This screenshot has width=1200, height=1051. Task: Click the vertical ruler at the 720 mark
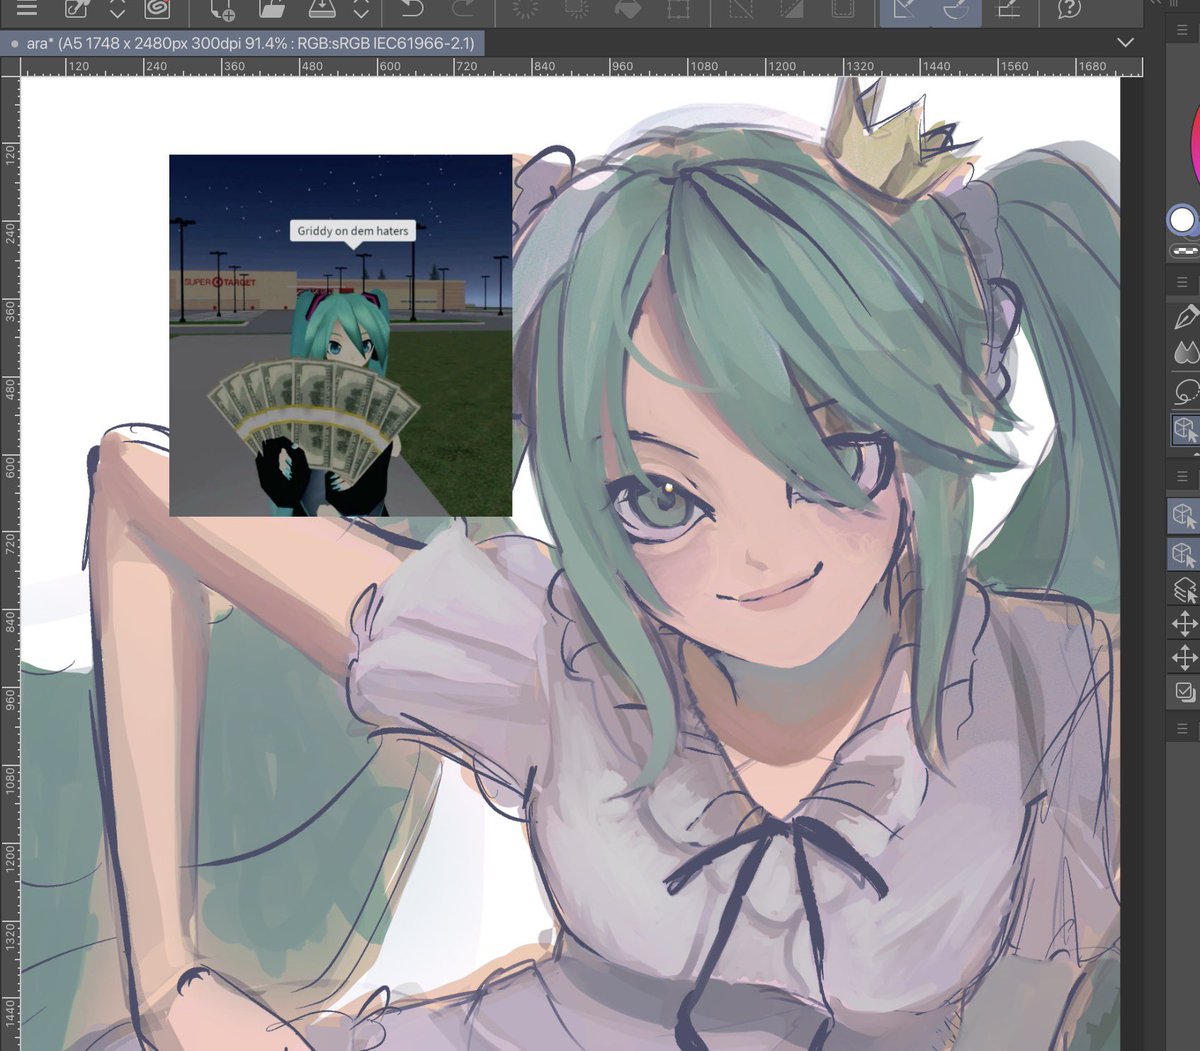click(x=10, y=545)
